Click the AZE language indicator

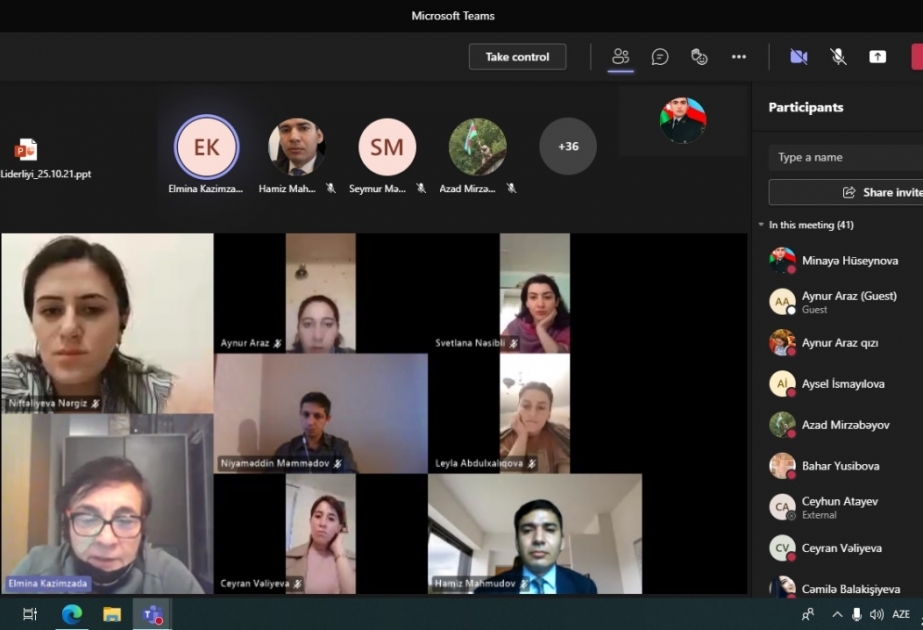point(901,615)
